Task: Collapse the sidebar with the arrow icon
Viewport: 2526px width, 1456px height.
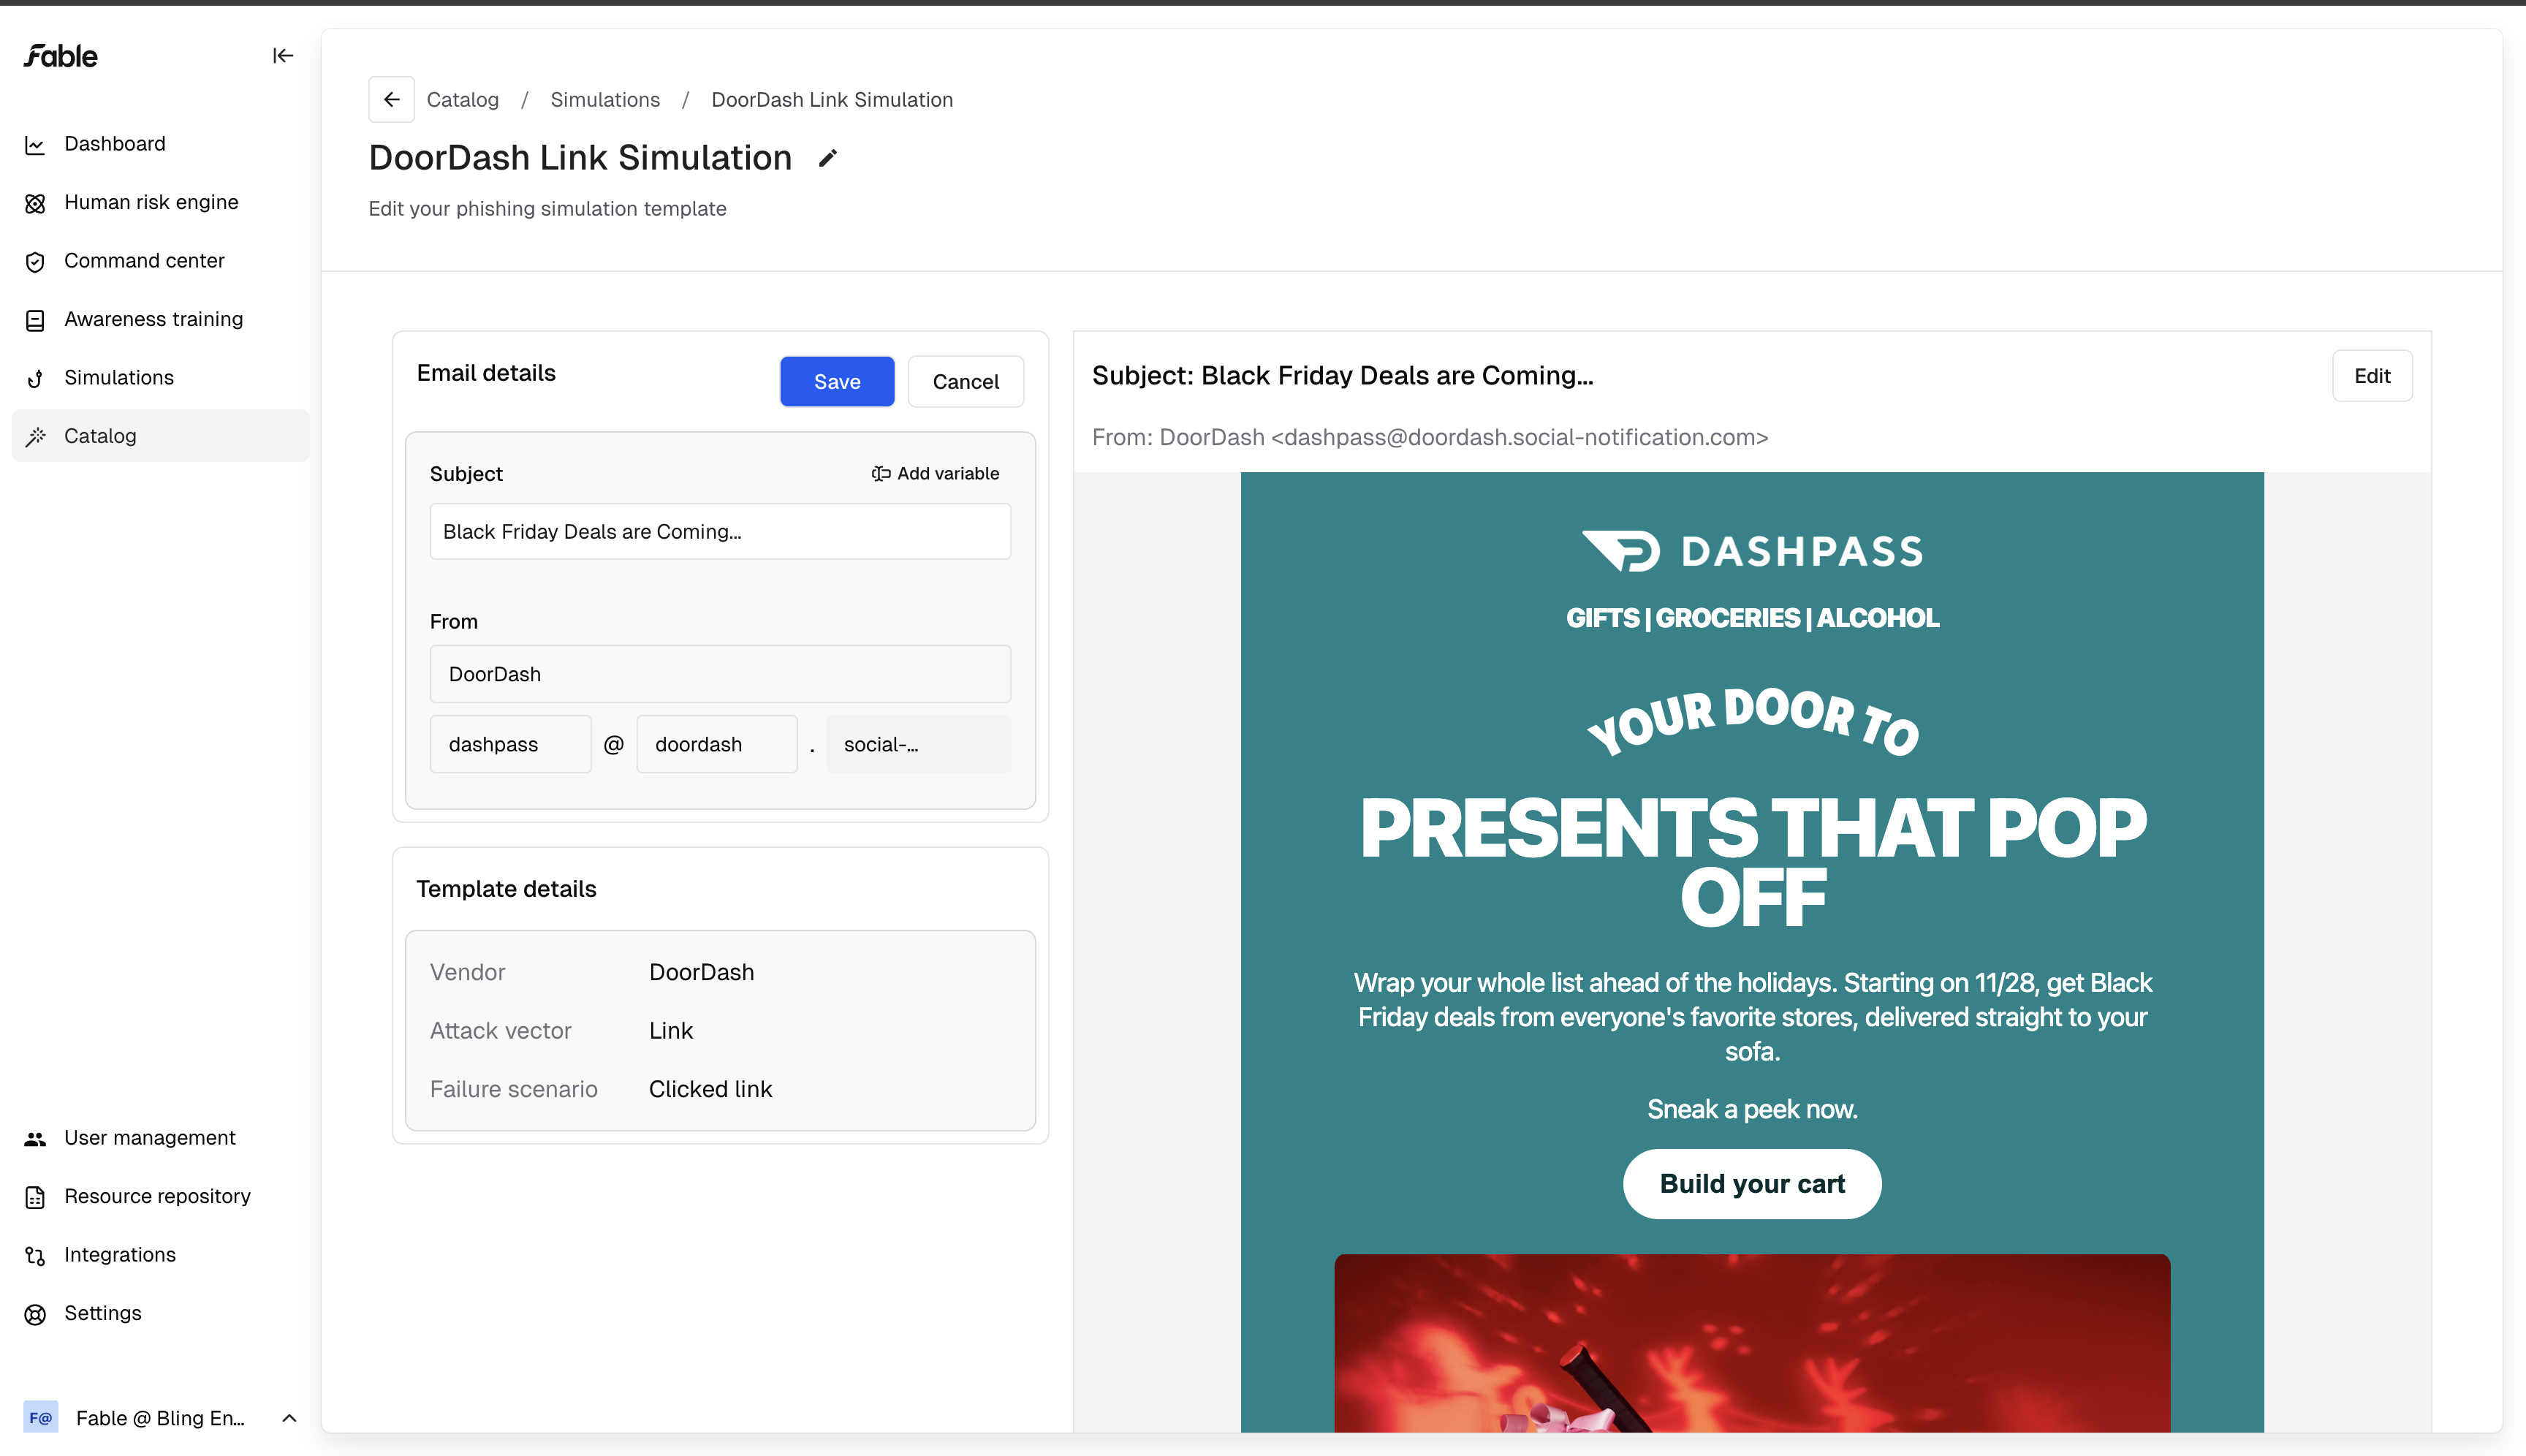Action: [283, 56]
